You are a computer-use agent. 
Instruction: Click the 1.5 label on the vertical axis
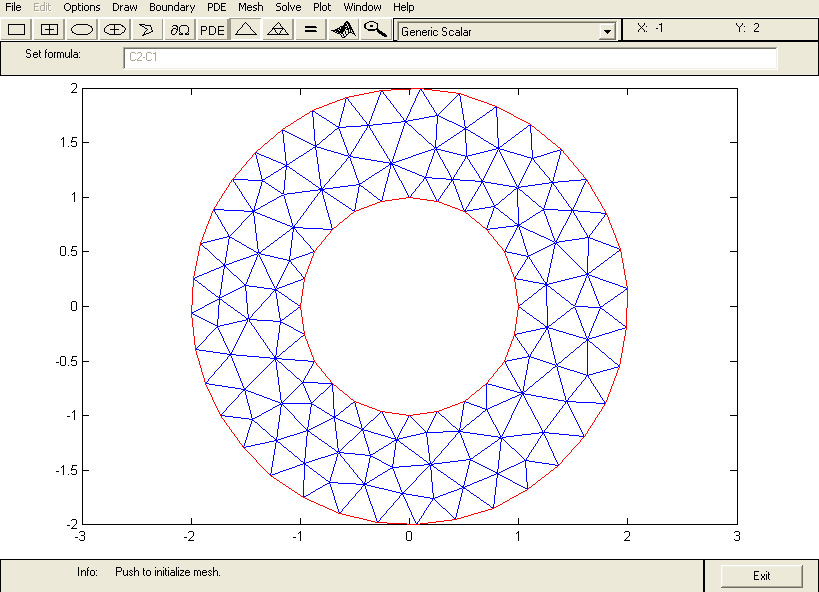[x=67, y=143]
